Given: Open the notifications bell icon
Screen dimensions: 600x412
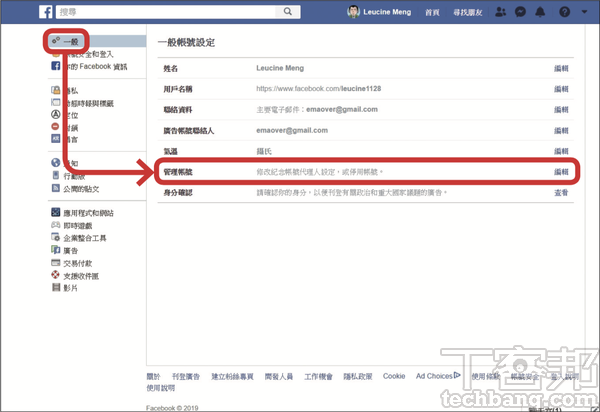Looking at the screenshot, I should [x=540, y=12].
